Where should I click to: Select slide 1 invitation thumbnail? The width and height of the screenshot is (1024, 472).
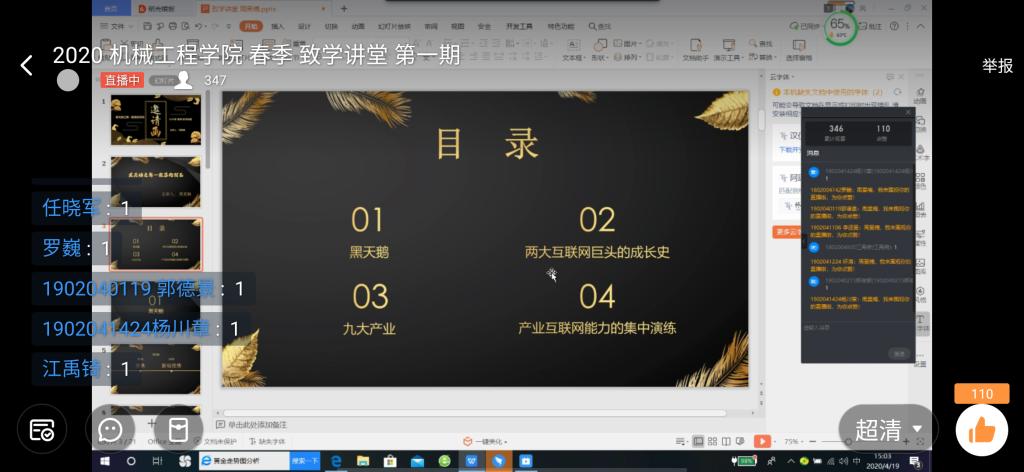point(155,120)
